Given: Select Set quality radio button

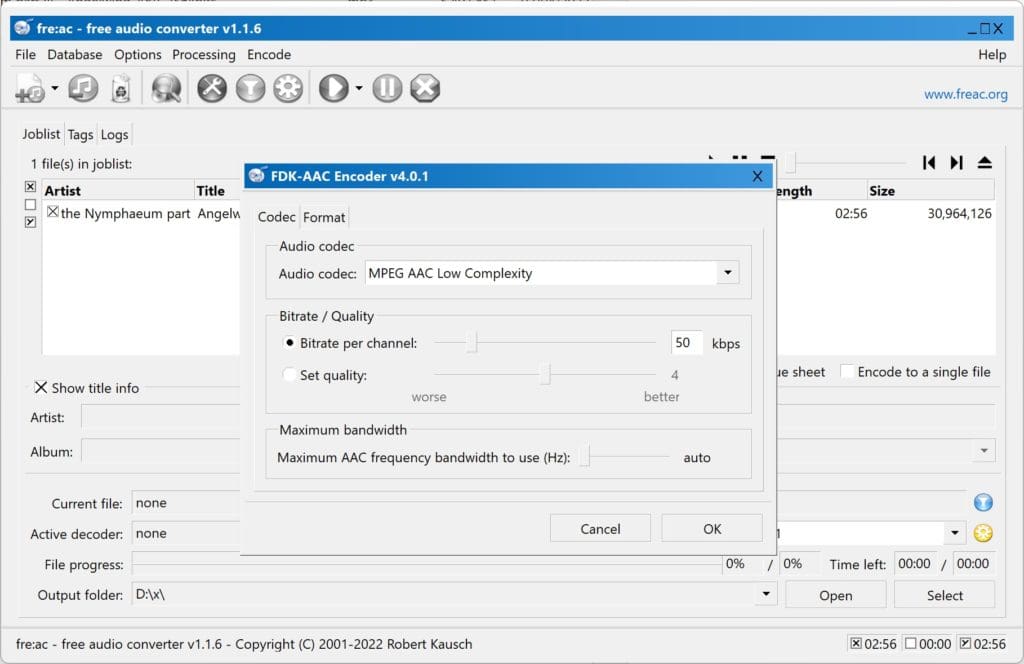Looking at the screenshot, I should tap(289, 375).
